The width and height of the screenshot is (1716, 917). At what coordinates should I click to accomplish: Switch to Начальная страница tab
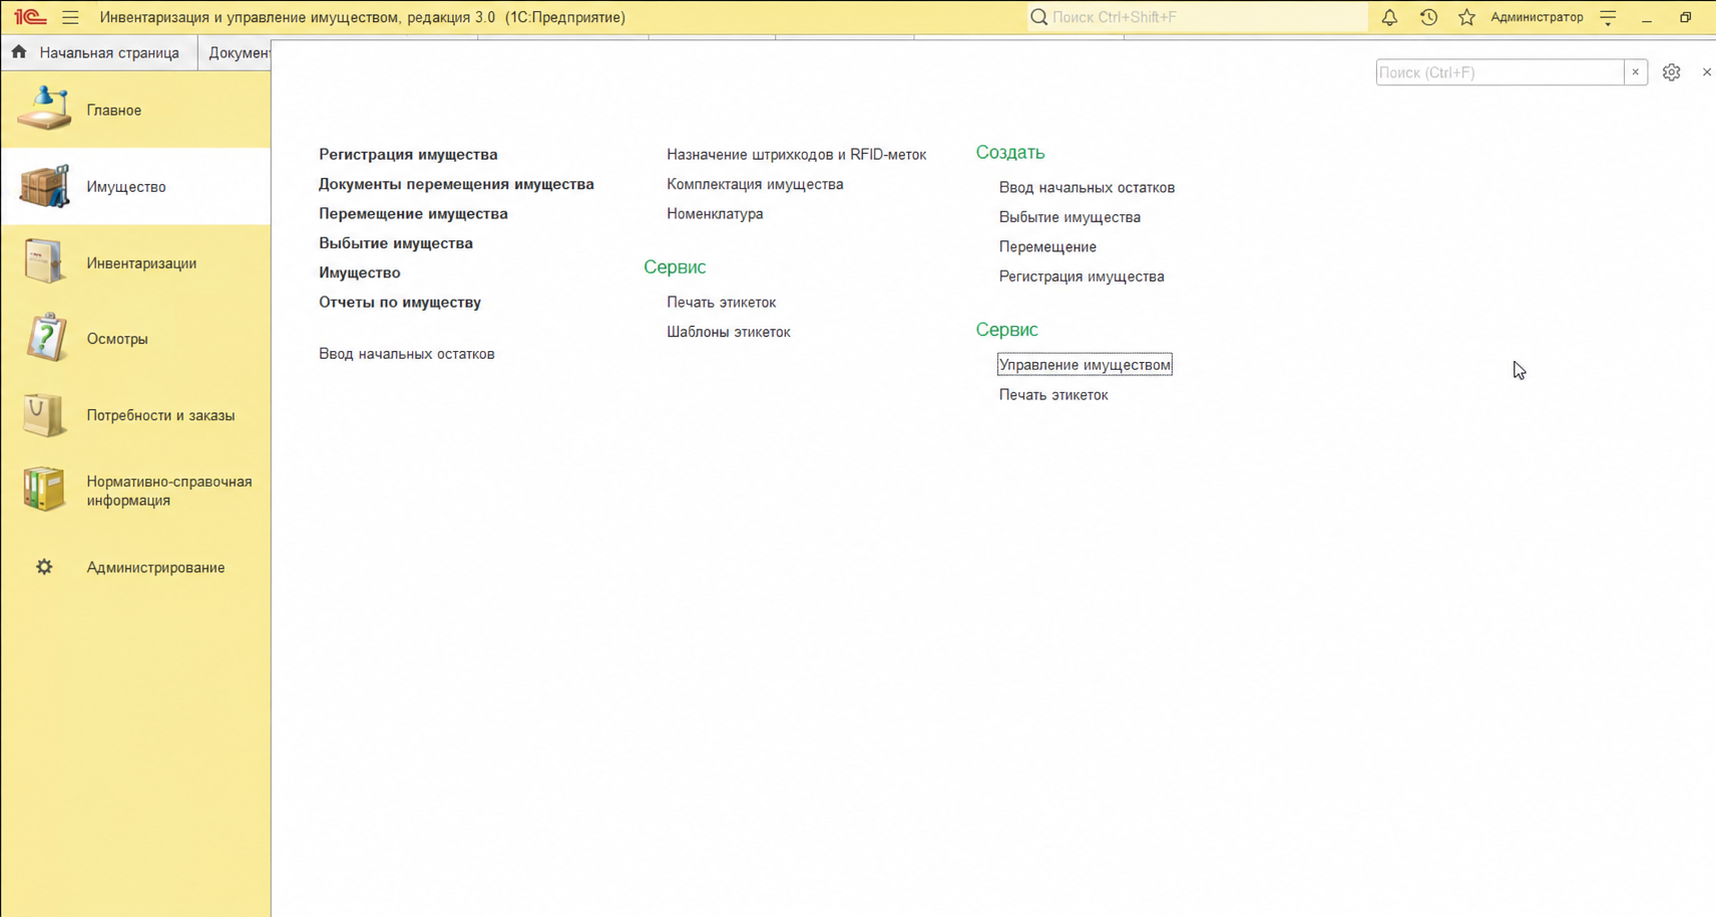click(98, 53)
